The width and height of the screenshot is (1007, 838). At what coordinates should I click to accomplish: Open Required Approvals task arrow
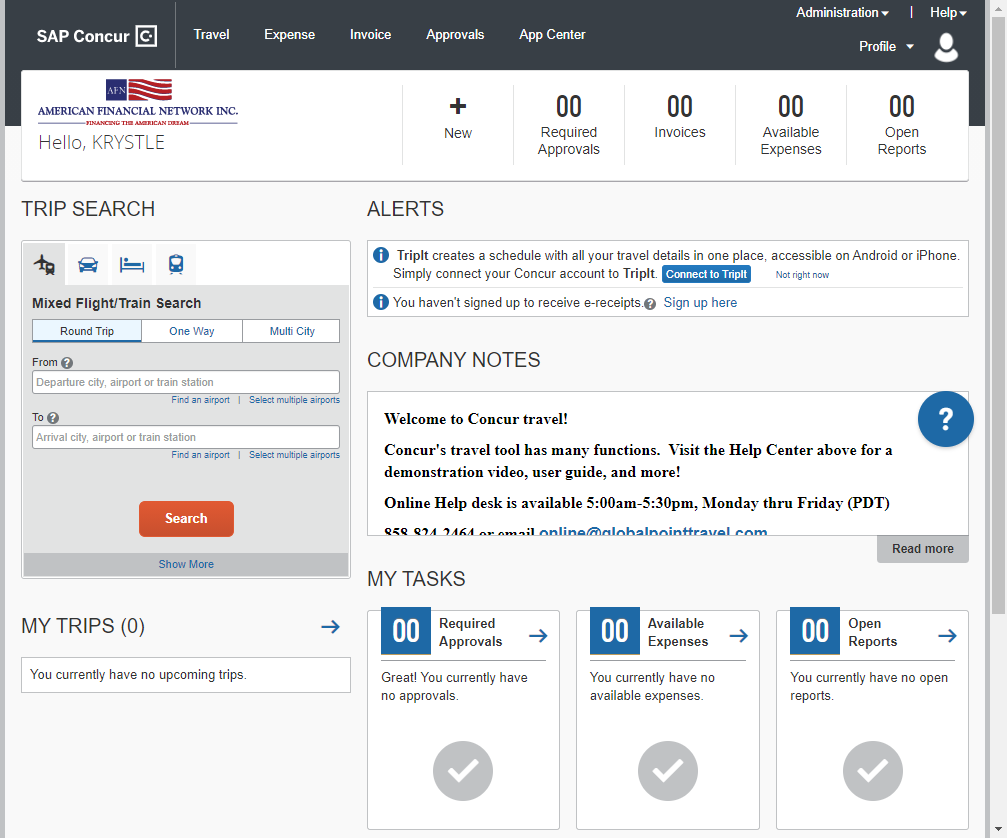(538, 636)
